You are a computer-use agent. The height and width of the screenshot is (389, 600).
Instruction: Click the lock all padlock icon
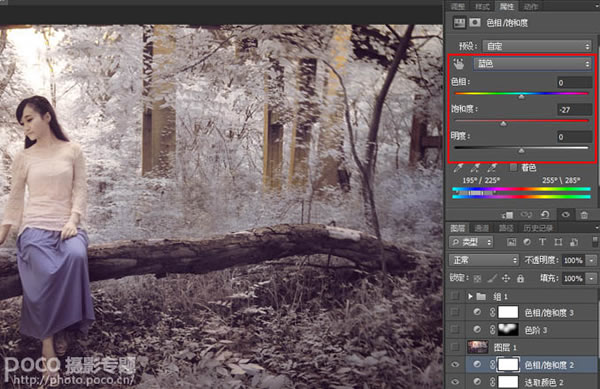tap(520, 278)
